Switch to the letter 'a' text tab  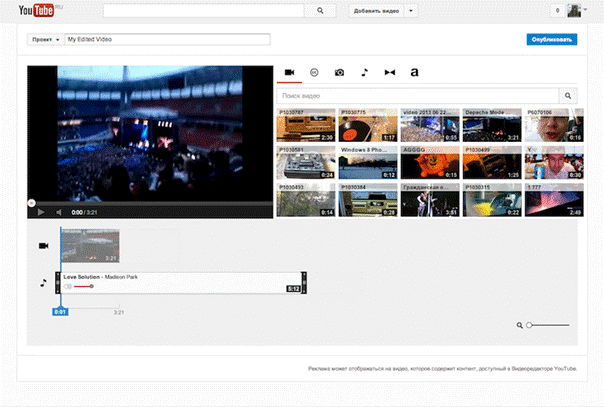click(414, 72)
